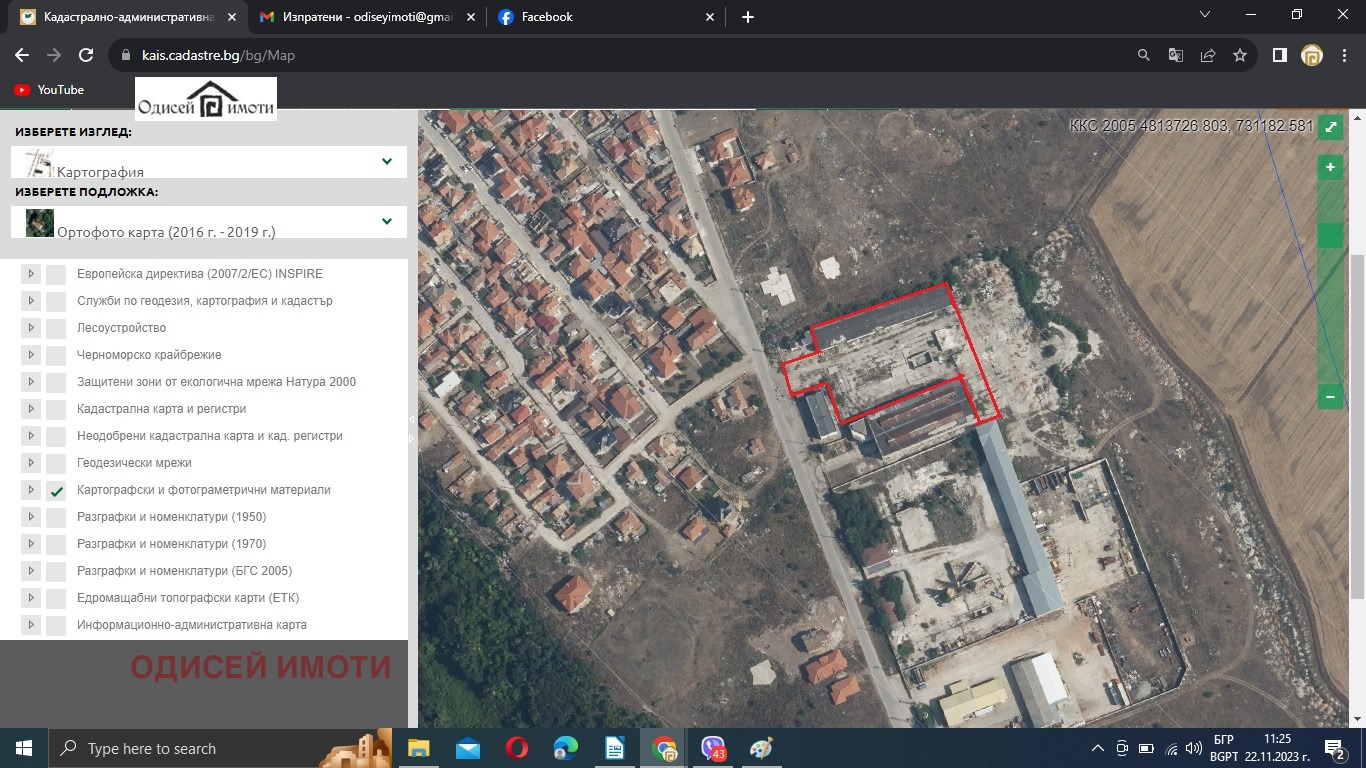Click the Windows taskbar search box
Image resolution: width=1366 pixels, height=768 pixels.
coord(190,748)
